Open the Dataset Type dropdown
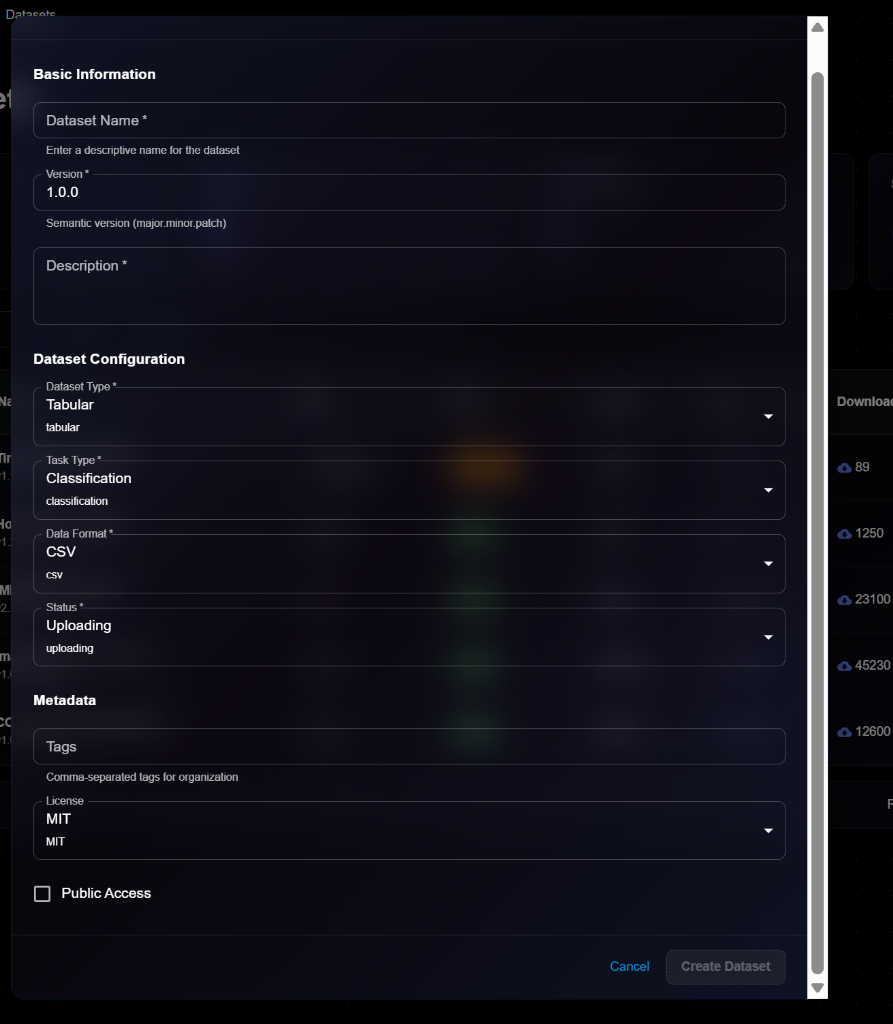 [409, 416]
